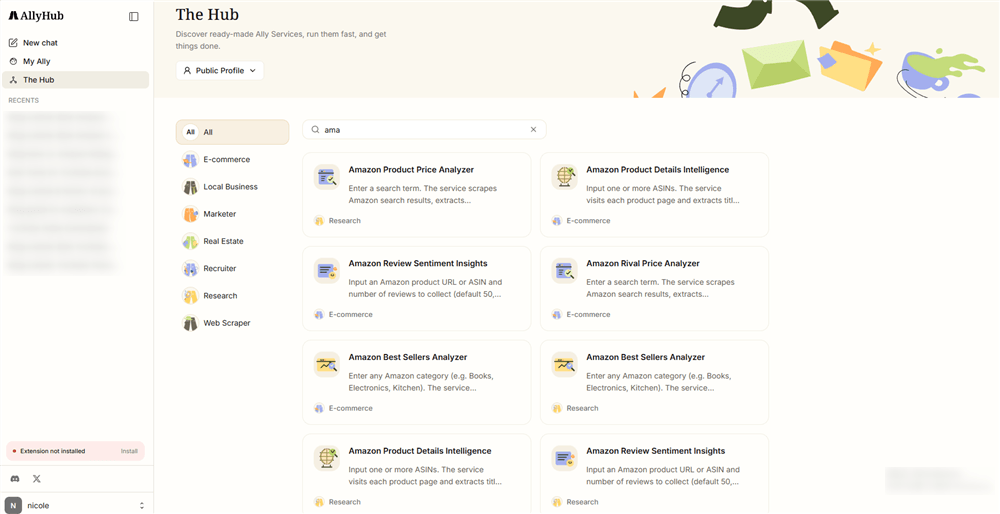Viewport: 1000px width, 514px height.
Task: Open The Hub from sidebar
Action: coord(75,80)
